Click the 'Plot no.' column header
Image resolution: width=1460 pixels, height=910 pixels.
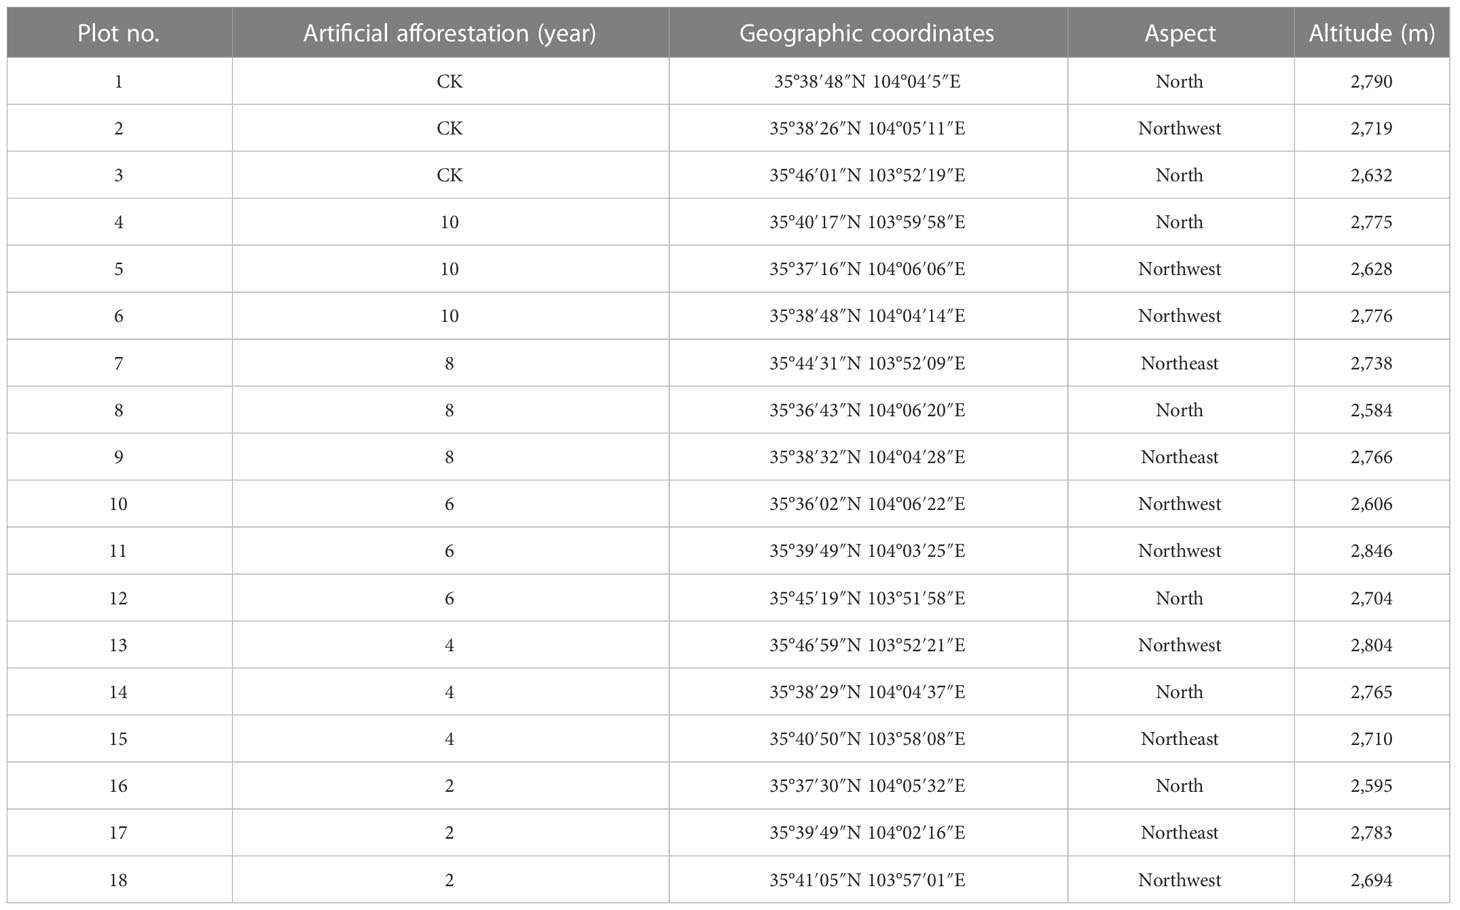tap(119, 33)
